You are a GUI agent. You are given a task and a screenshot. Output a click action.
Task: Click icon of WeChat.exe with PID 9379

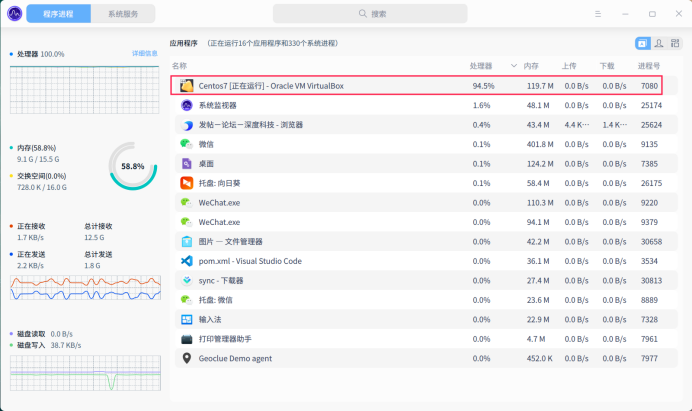[x=187, y=222]
